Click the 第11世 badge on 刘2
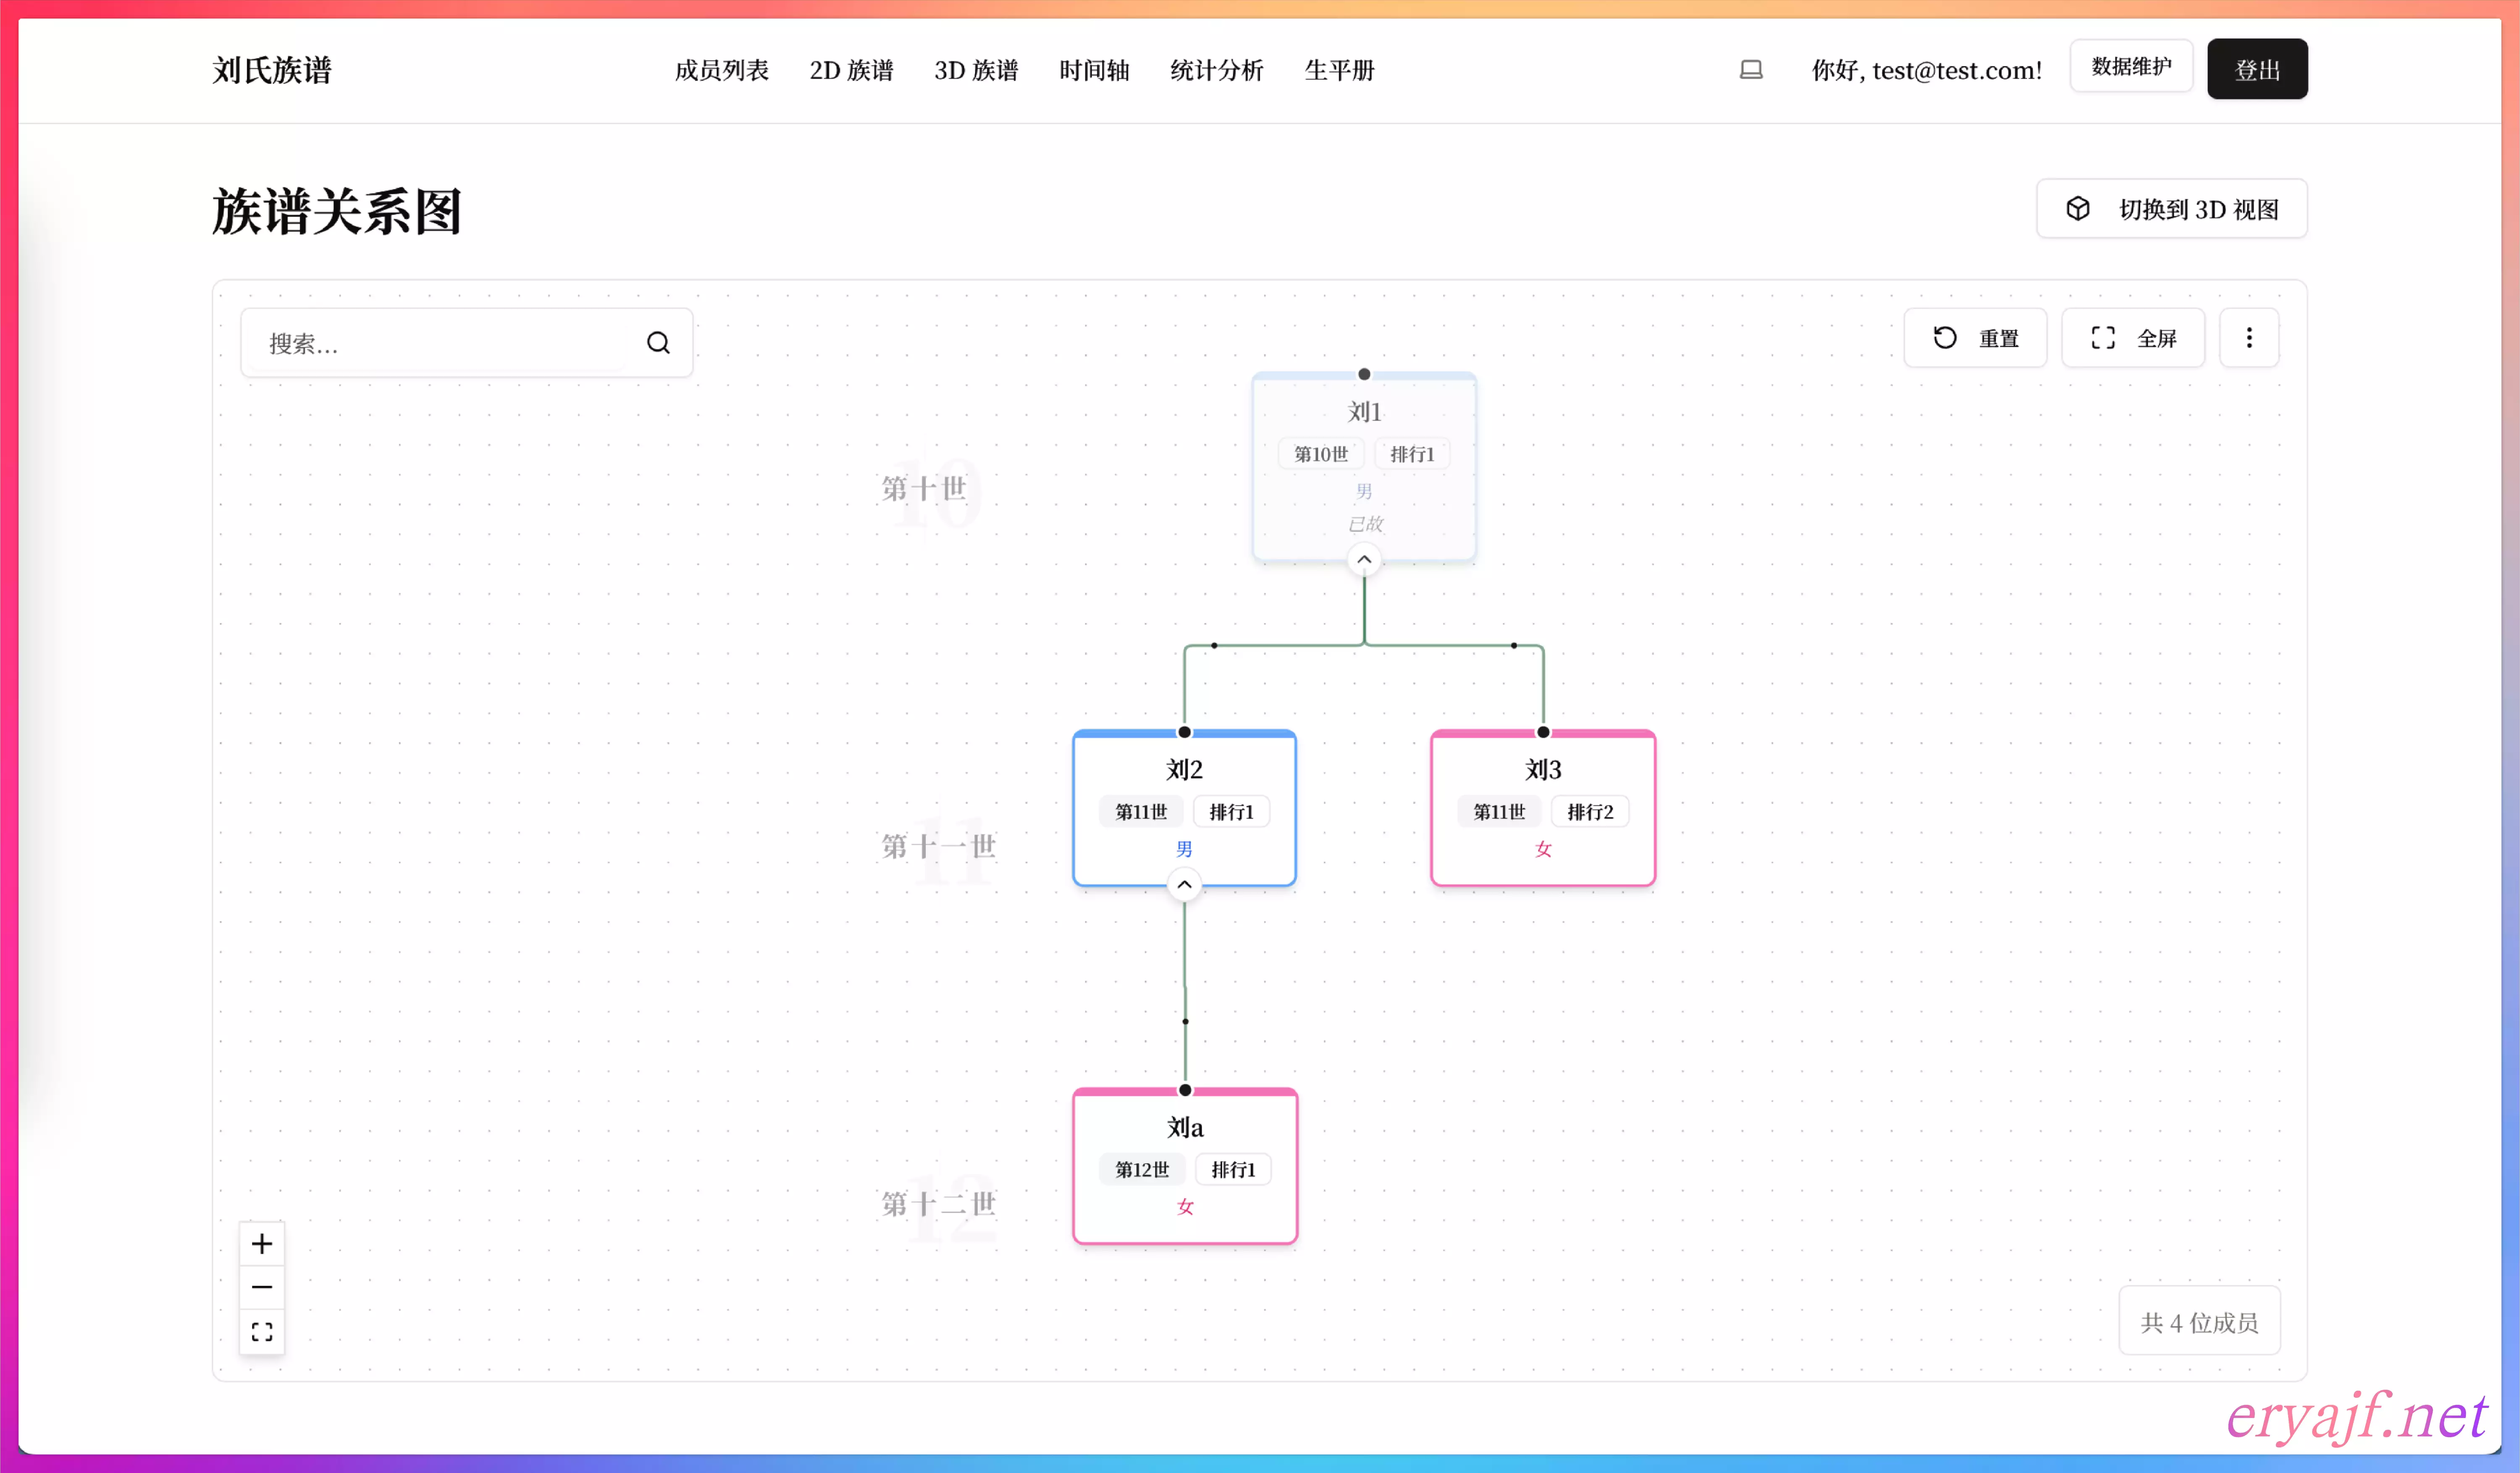The width and height of the screenshot is (2520, 1473). point(1141,812)
